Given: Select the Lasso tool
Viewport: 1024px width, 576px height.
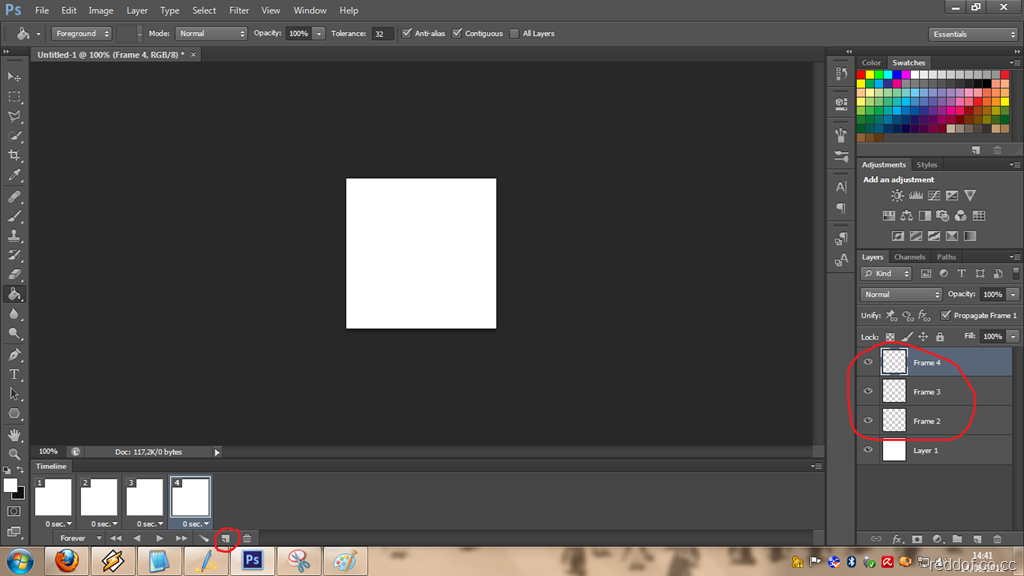Looking at the screenshot, I should (x=14, y=116).
